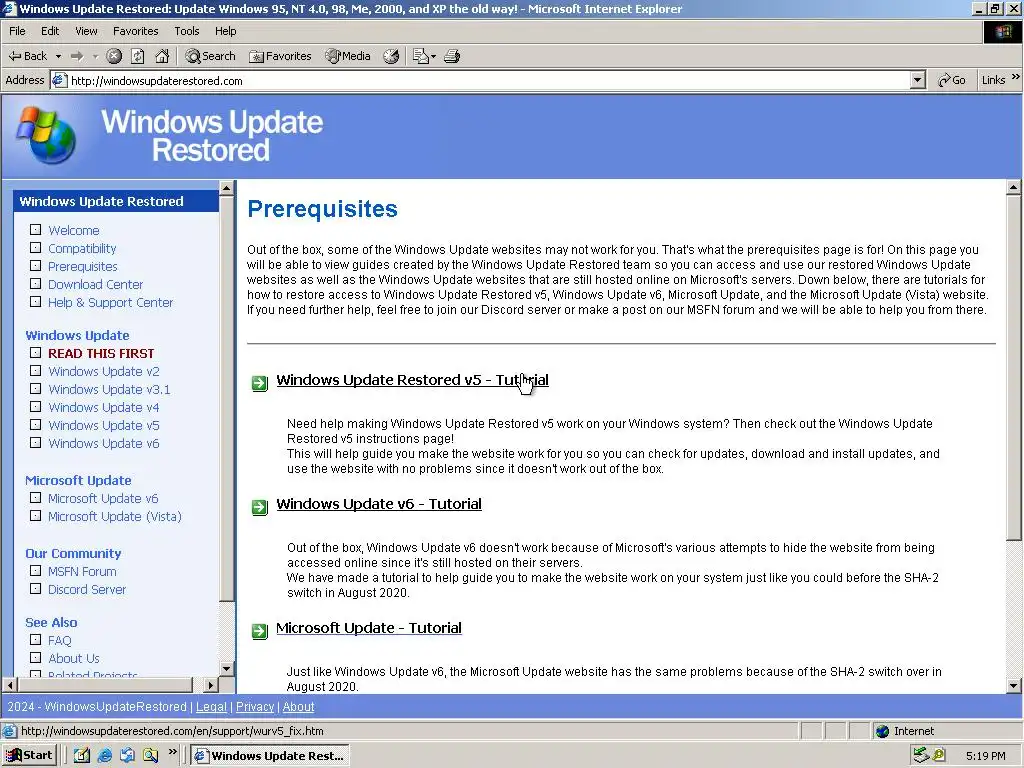Open the Edit menu
Image resolution: width=1024 pixels, height=768 pixels.
(50, 31)
